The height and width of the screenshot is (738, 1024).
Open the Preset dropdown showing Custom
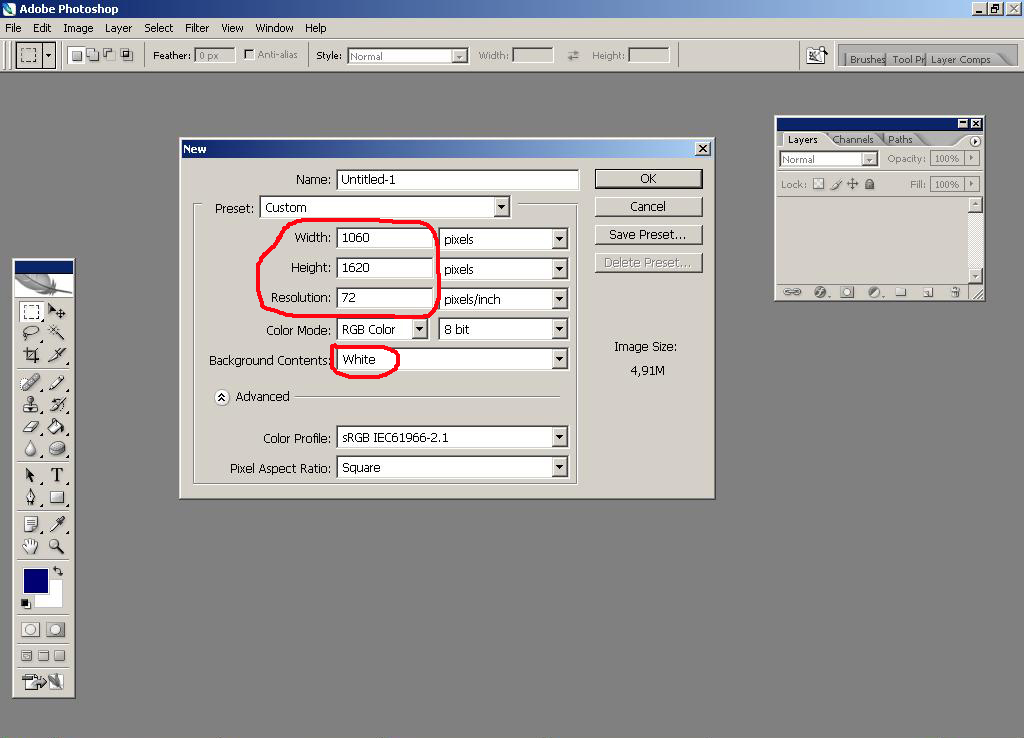(385, 208)
